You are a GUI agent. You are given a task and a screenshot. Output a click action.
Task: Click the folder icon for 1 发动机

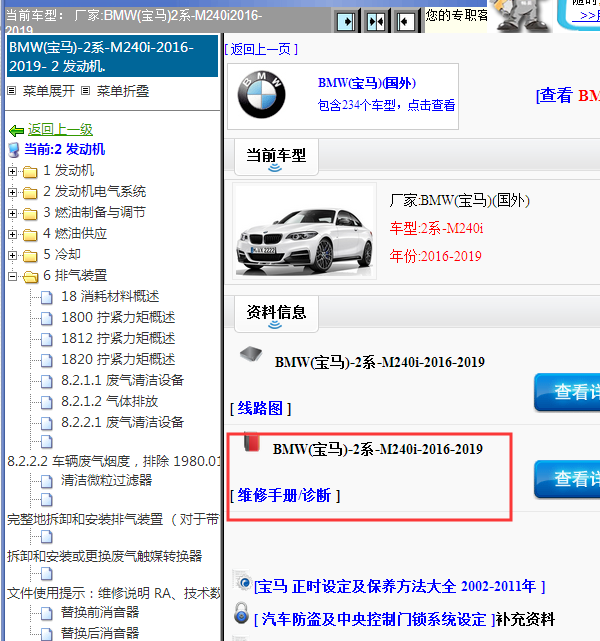pos(30,172)
